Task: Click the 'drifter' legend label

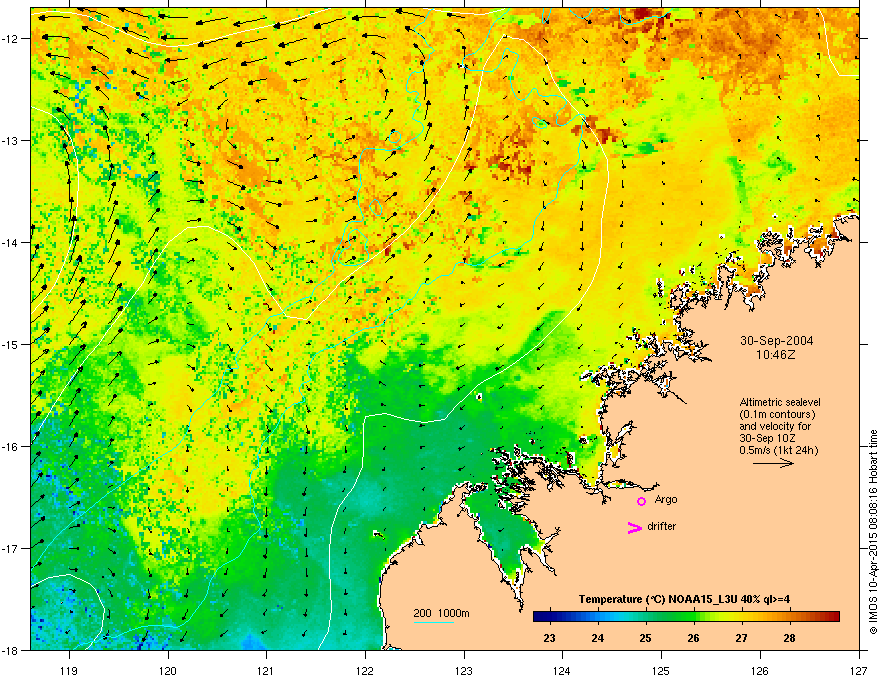Action: pyautogui.click(x=662, y=526)
